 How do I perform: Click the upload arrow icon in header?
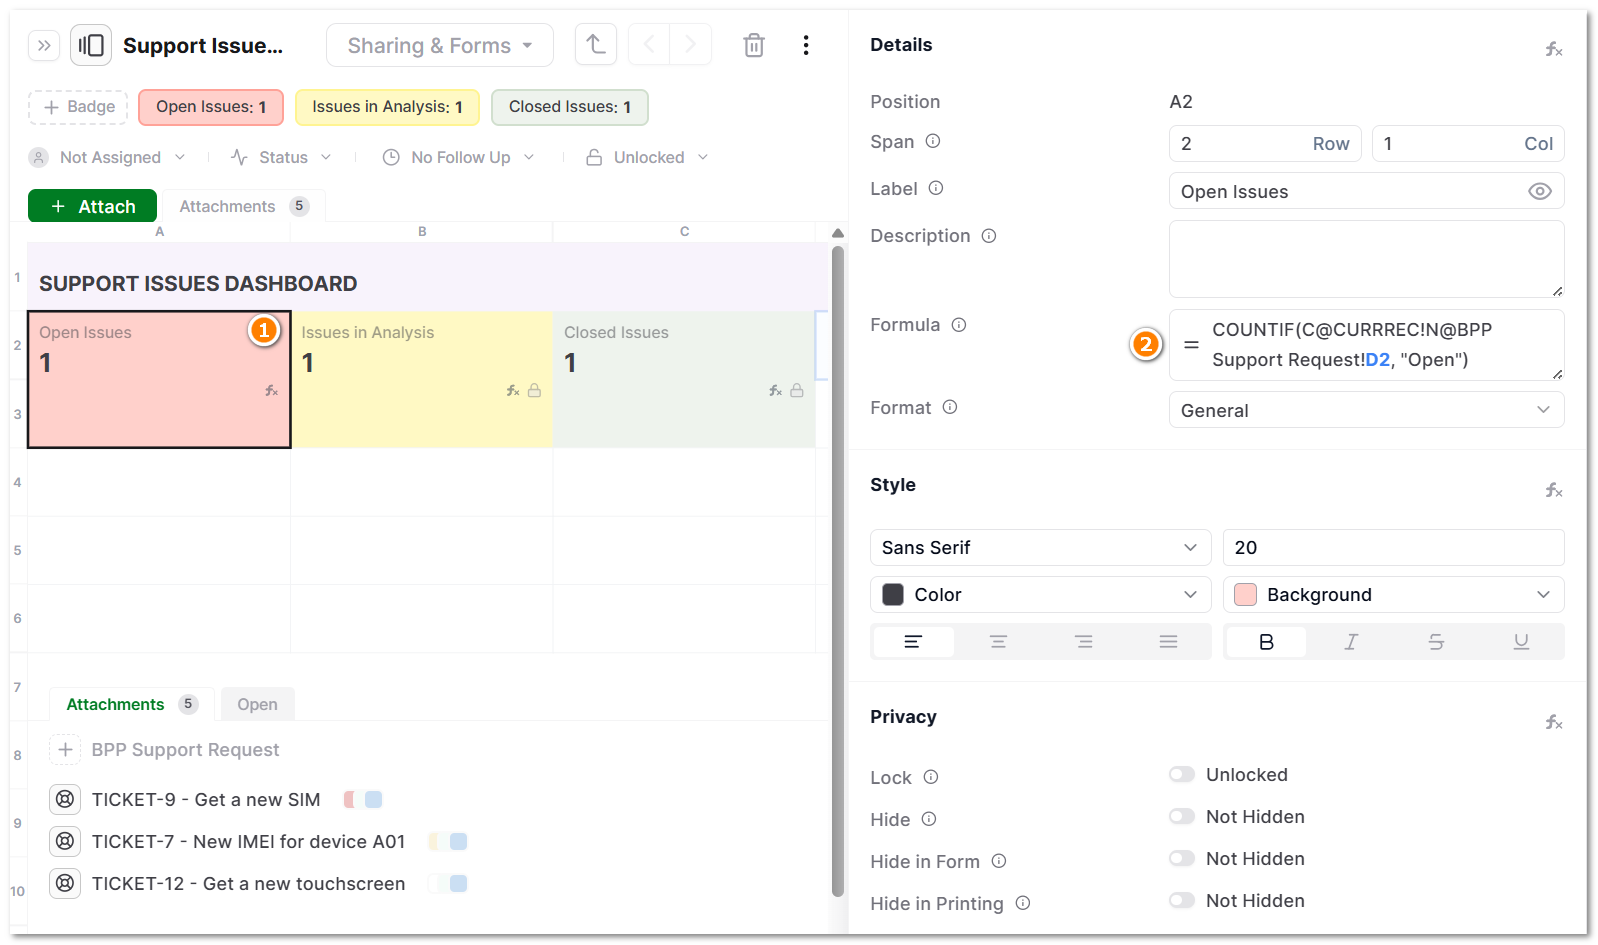point(596,45)
